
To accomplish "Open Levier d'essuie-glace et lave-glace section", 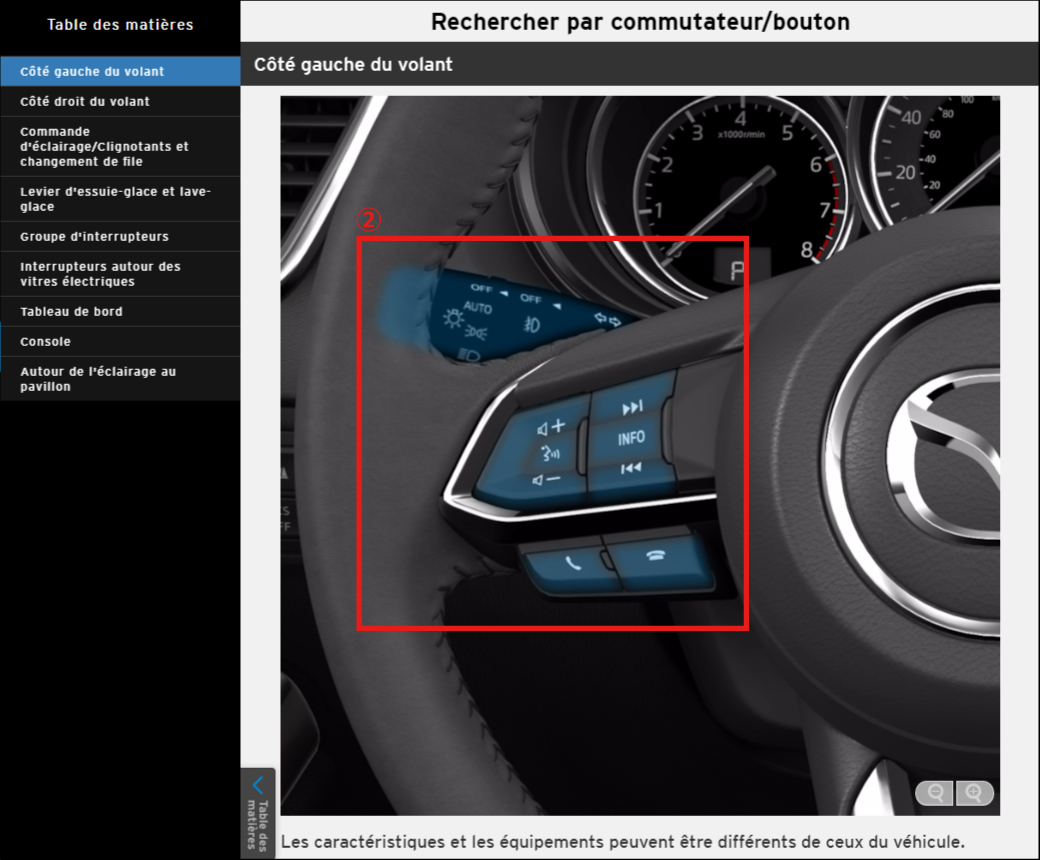I will pos(115,199).
